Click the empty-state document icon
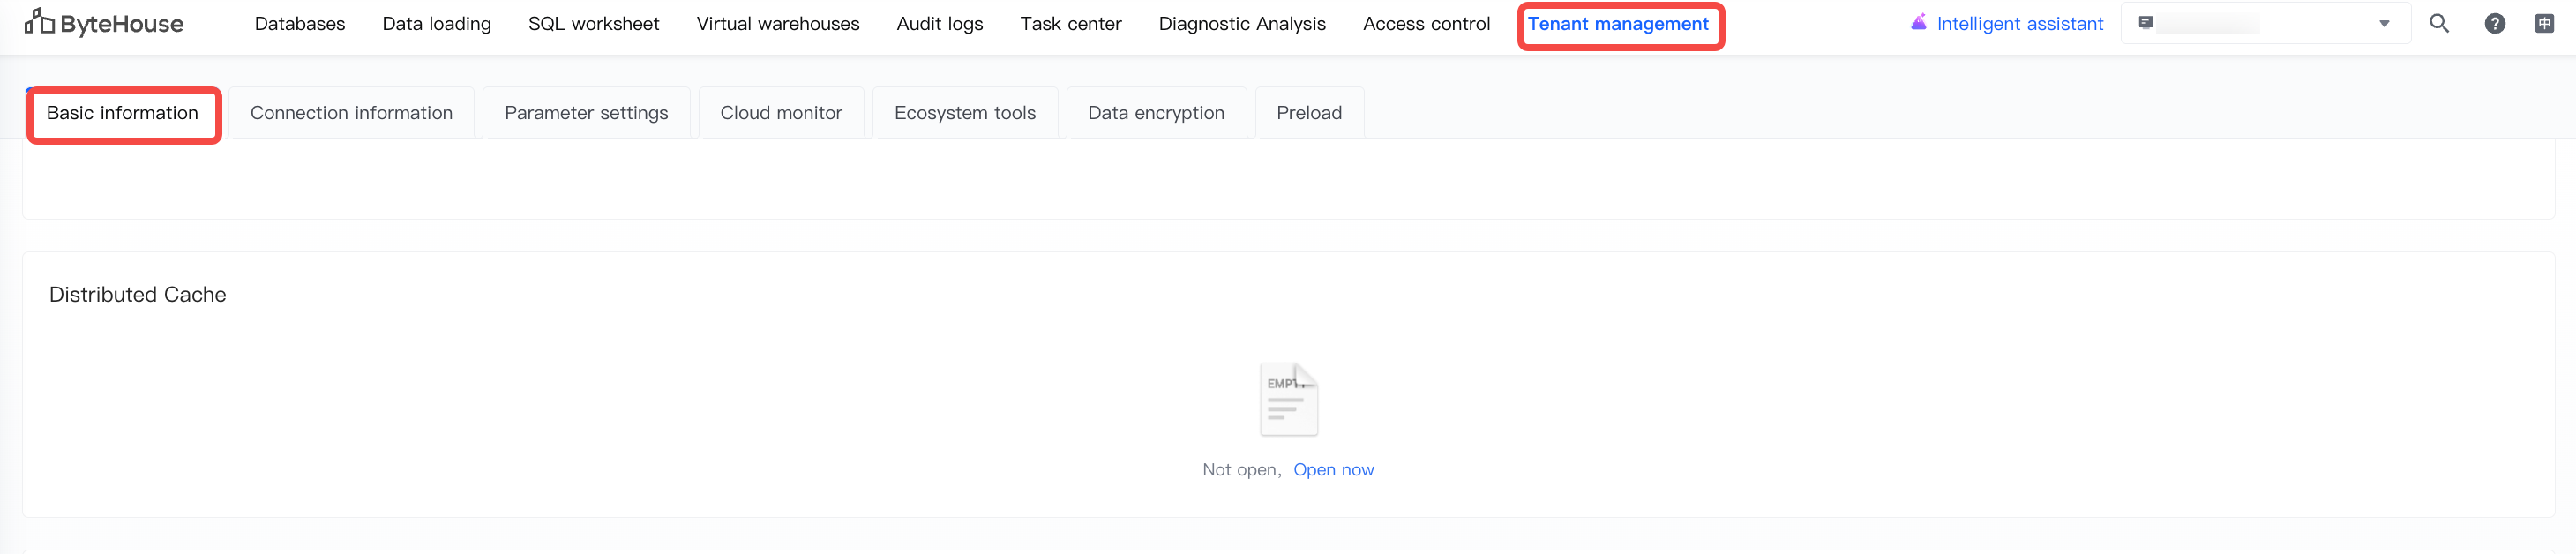 [x=1288, y=399]
